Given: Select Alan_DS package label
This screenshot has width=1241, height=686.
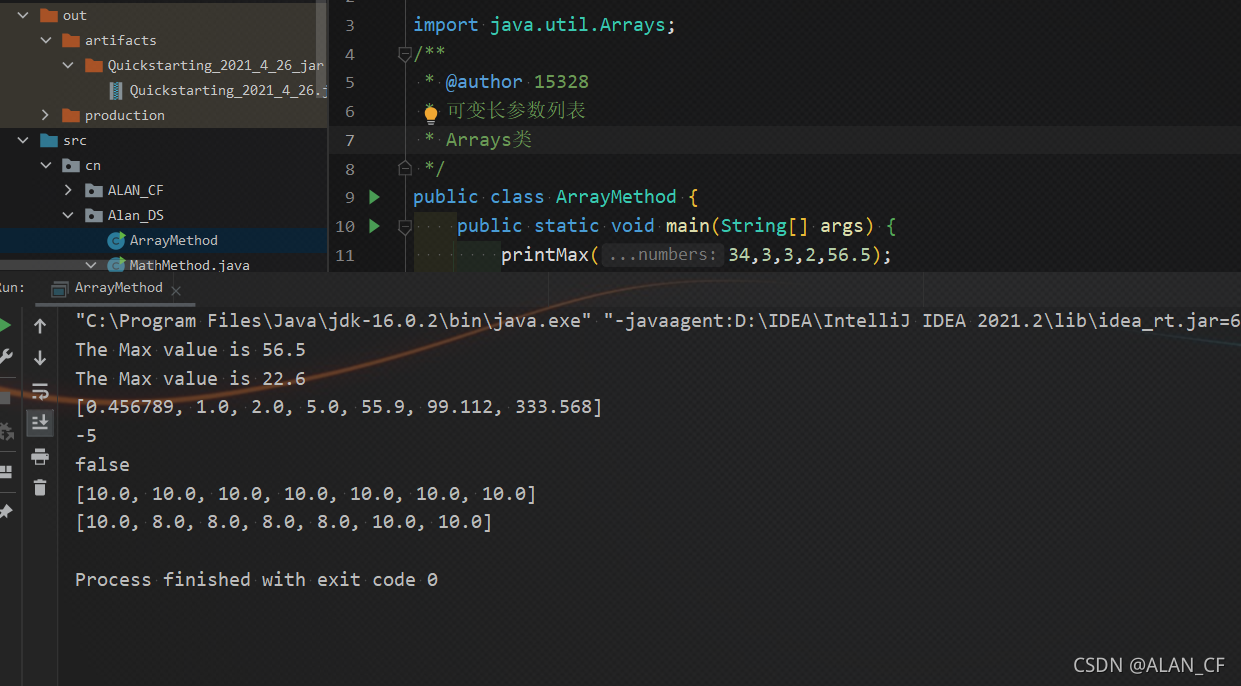Looking at the screenshot, I should (x=136, y=215).
